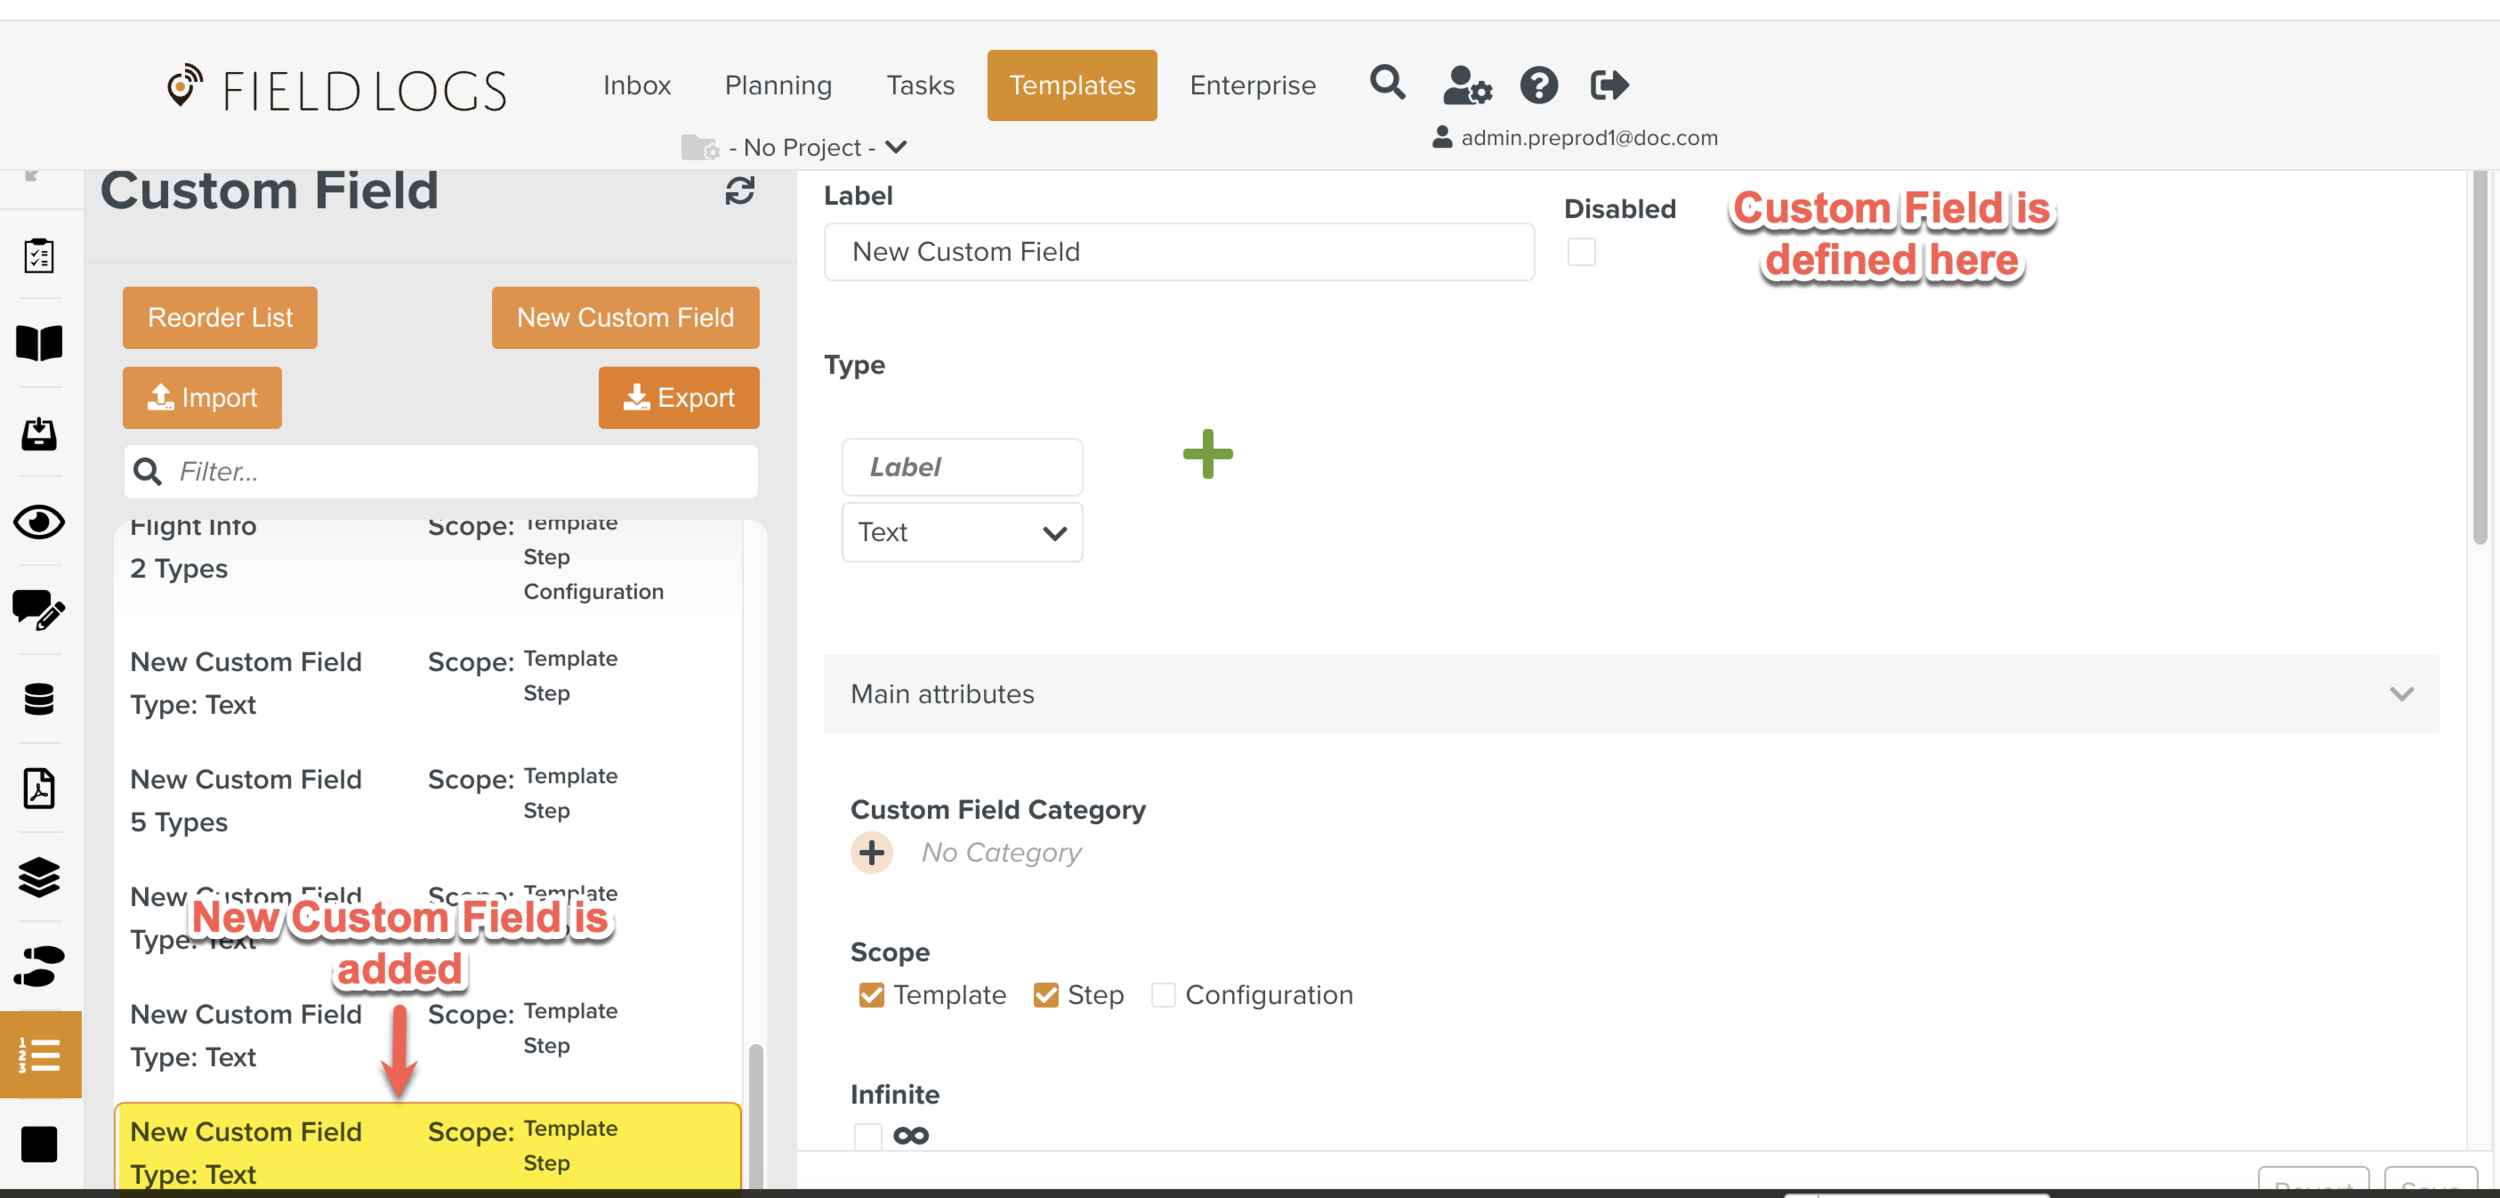2500x1198 pixels.
Task: Click the logout arrow icon
Action: coord(1609,85)
